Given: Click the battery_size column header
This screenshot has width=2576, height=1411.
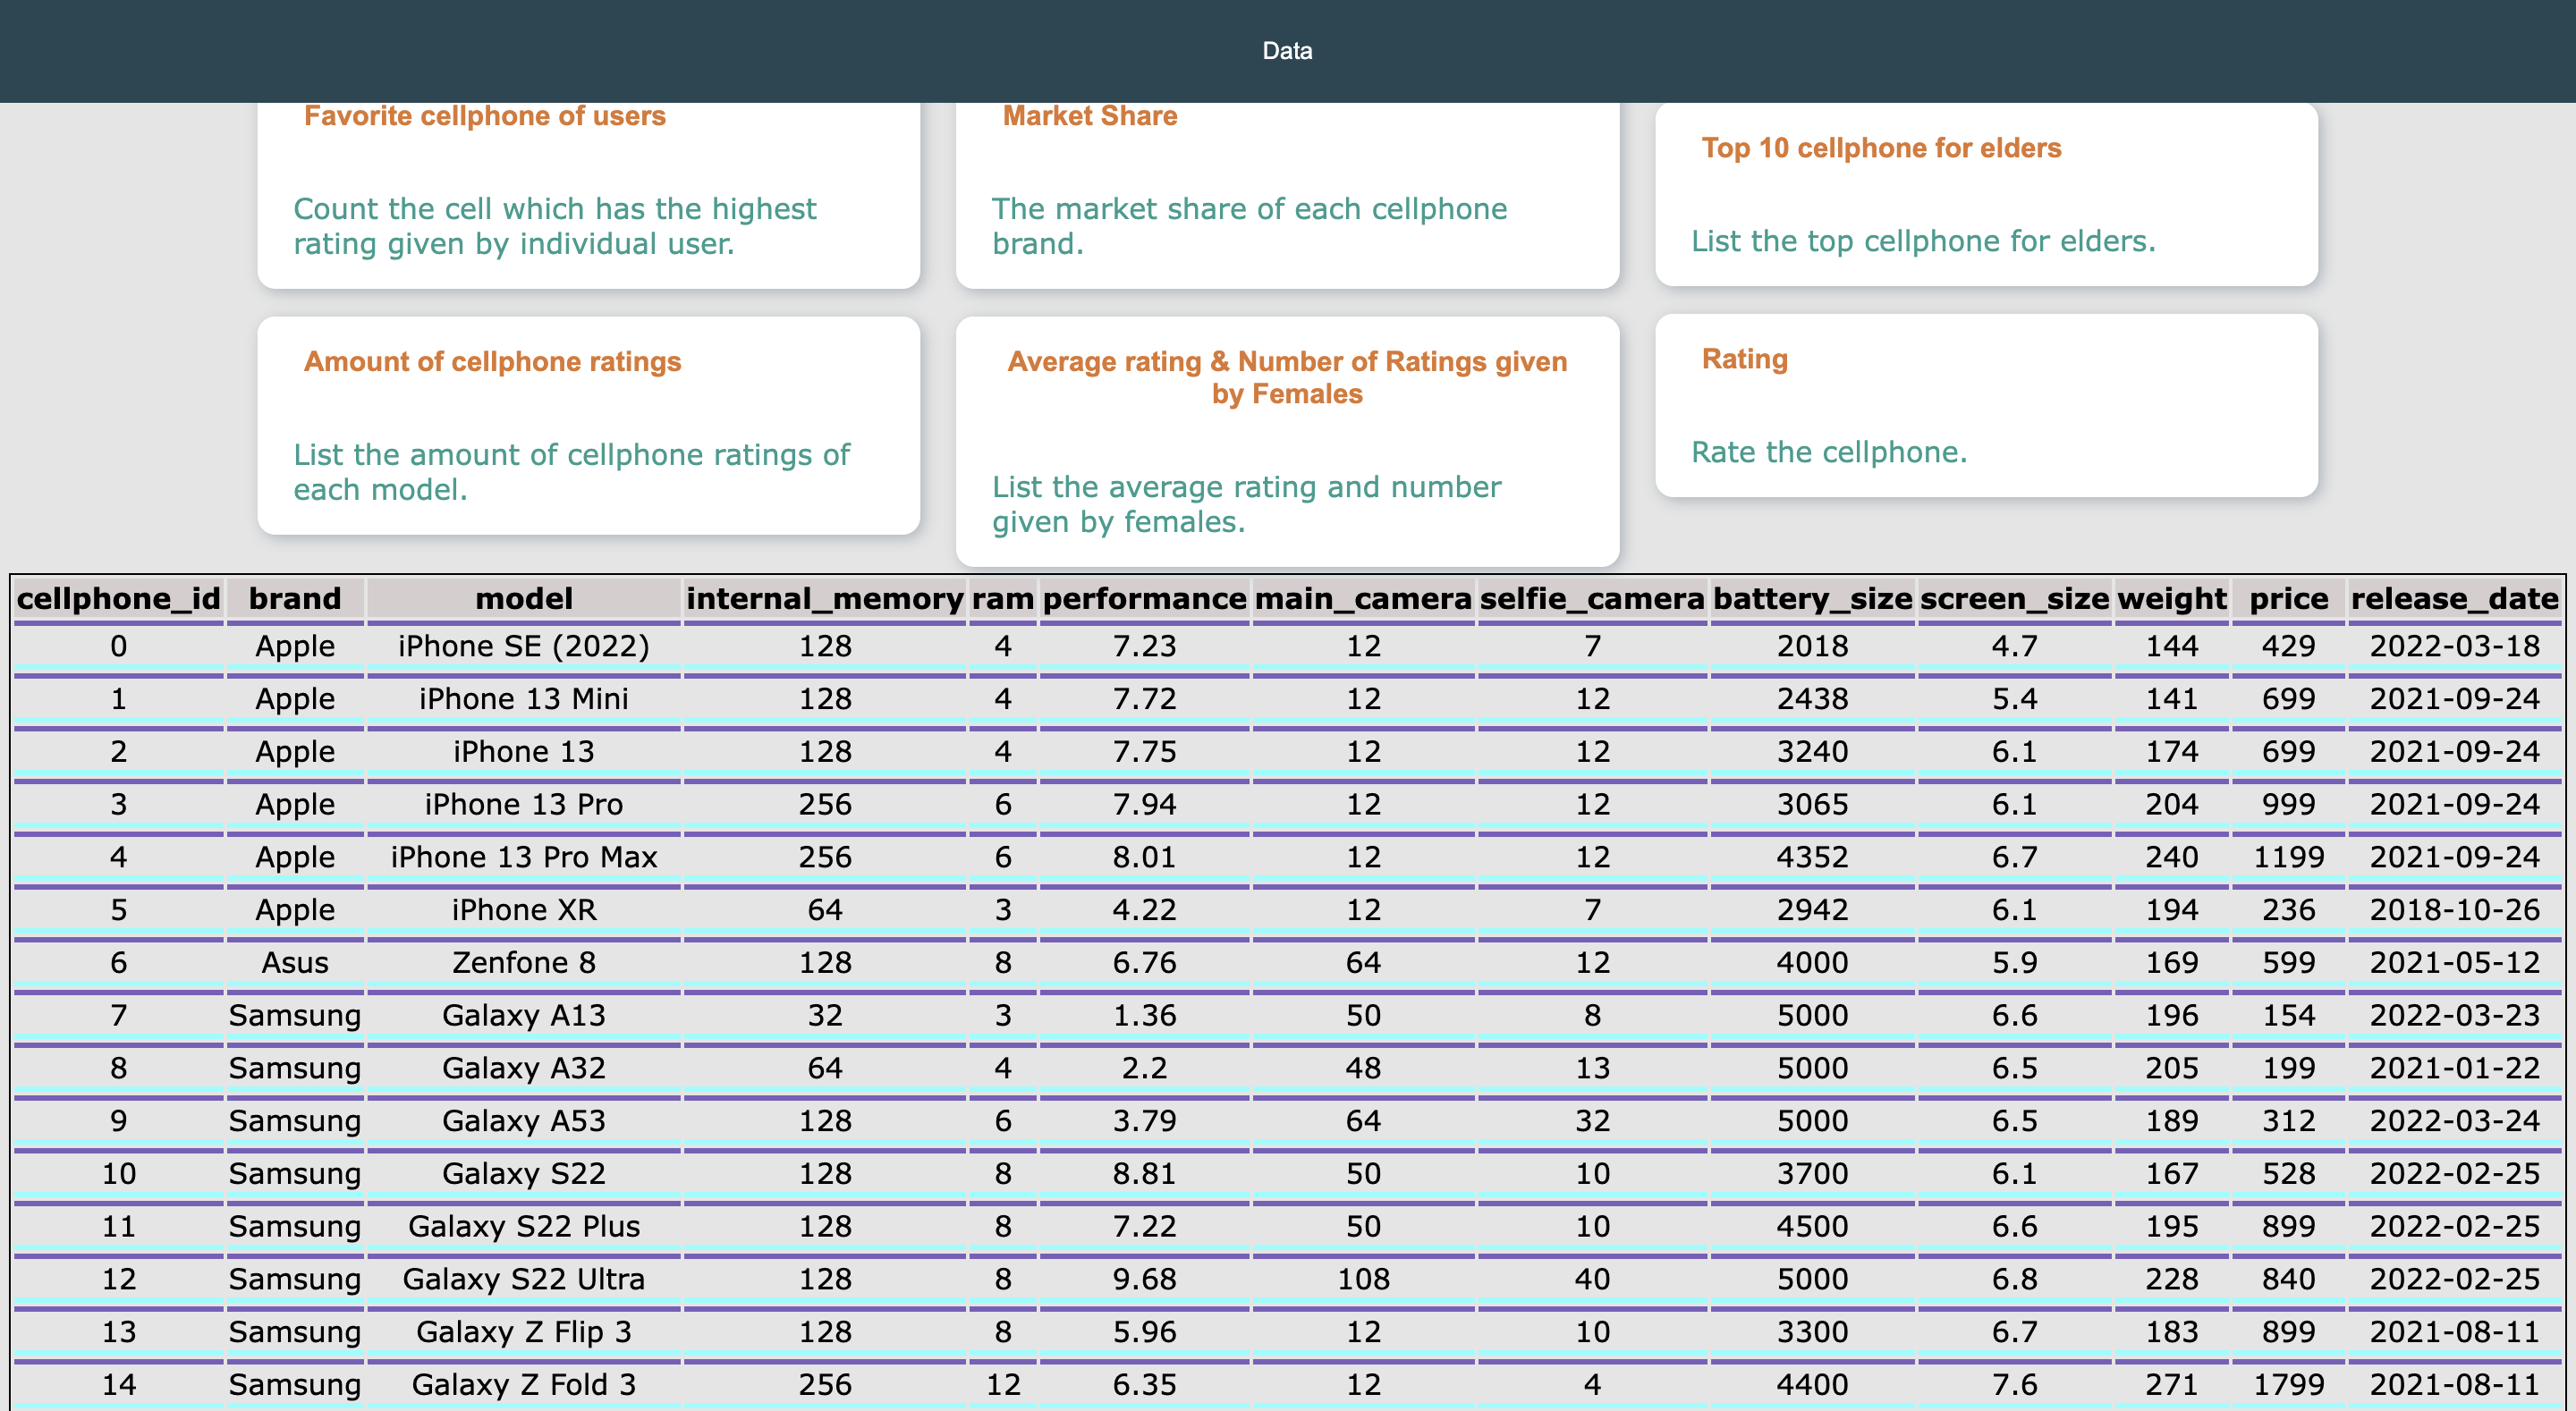Looking at the screenshot, I should point(1812,598).
